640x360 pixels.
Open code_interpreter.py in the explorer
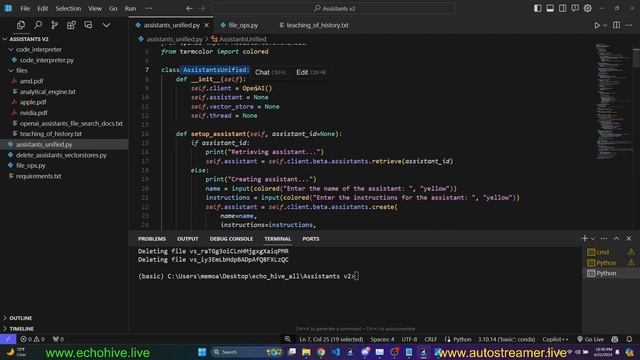coord(47,60)
